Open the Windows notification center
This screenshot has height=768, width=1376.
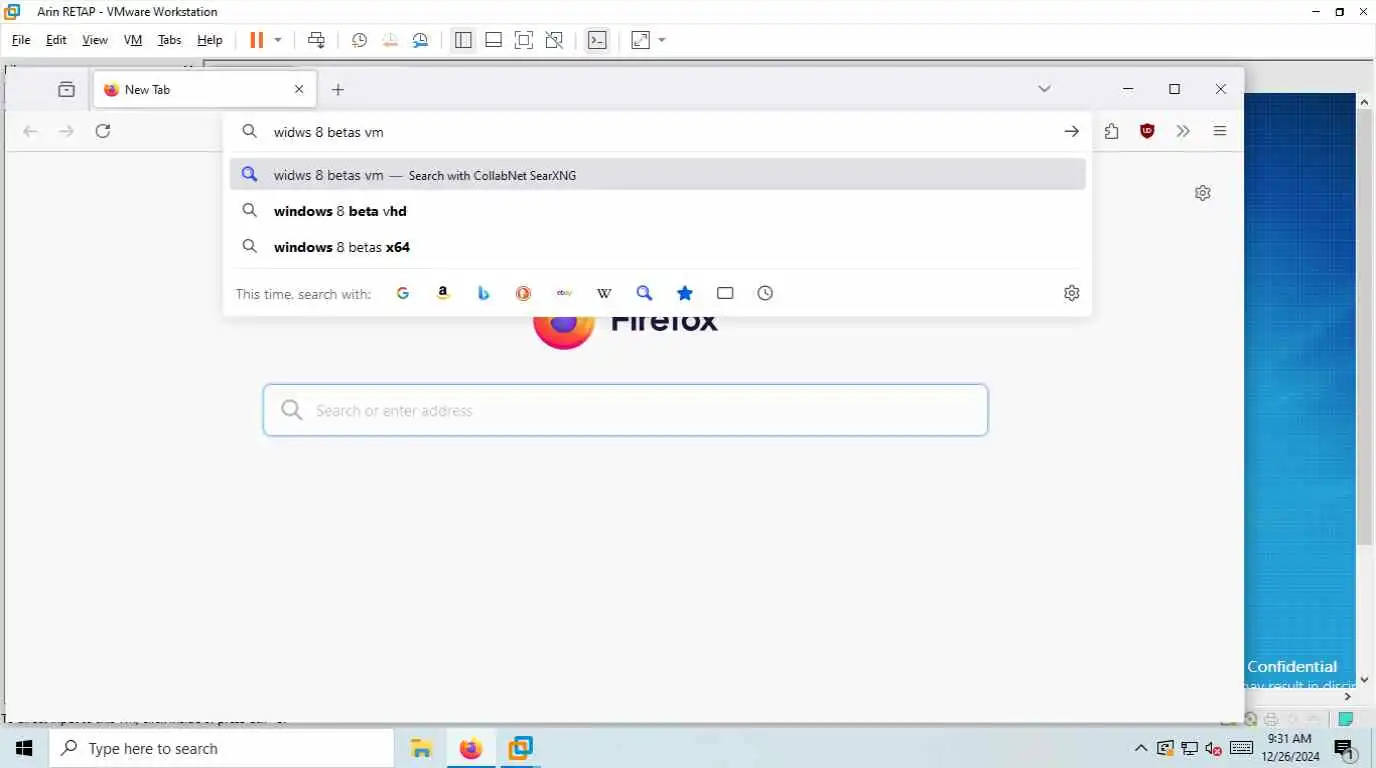[1344, 748]
